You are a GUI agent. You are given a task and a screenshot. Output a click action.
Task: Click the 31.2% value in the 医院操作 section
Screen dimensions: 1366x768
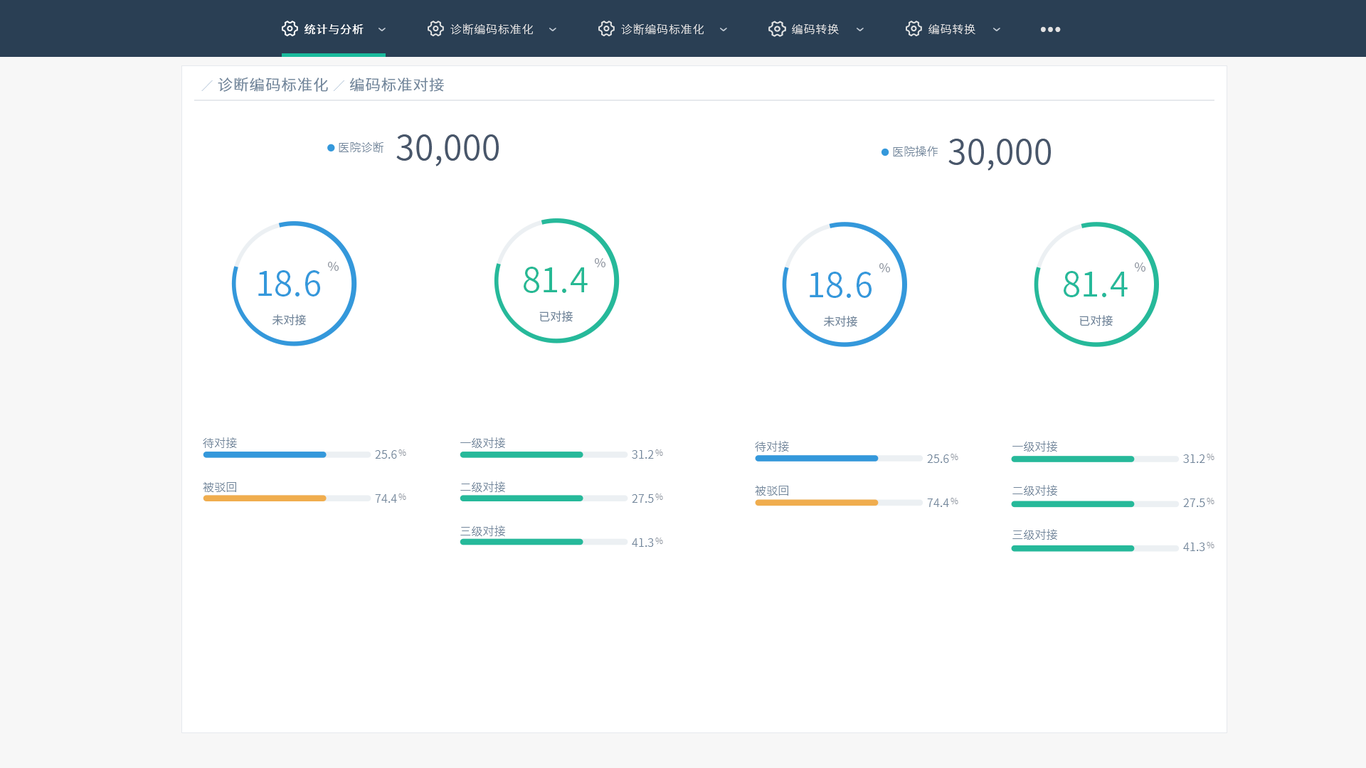(x=1198, y=459)
